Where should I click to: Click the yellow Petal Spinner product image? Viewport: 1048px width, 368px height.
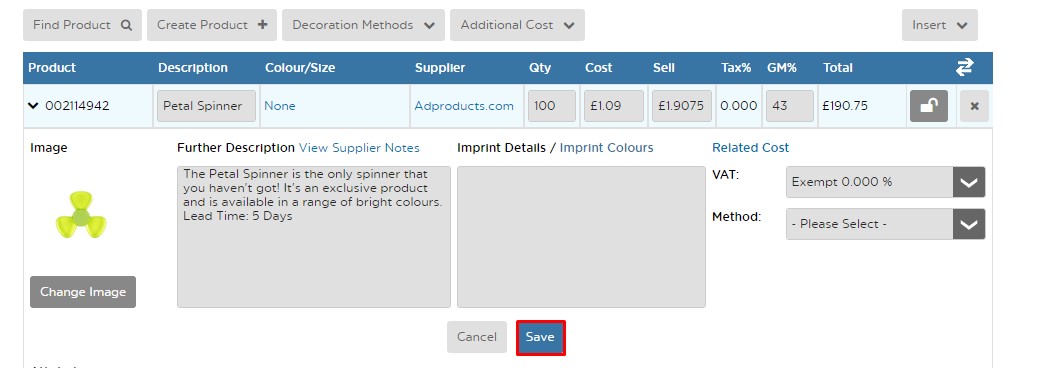81,216
